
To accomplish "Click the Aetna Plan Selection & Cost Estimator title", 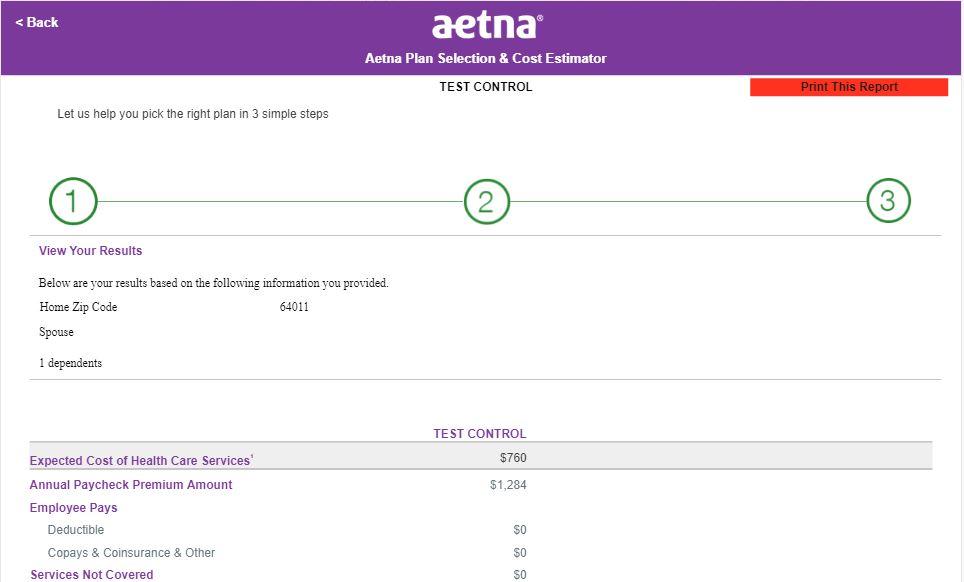I will coord(485,59).
